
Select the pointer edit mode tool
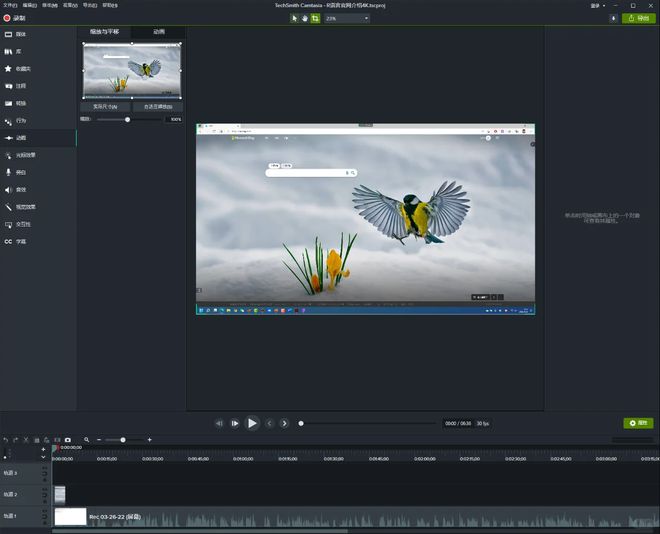295,18
